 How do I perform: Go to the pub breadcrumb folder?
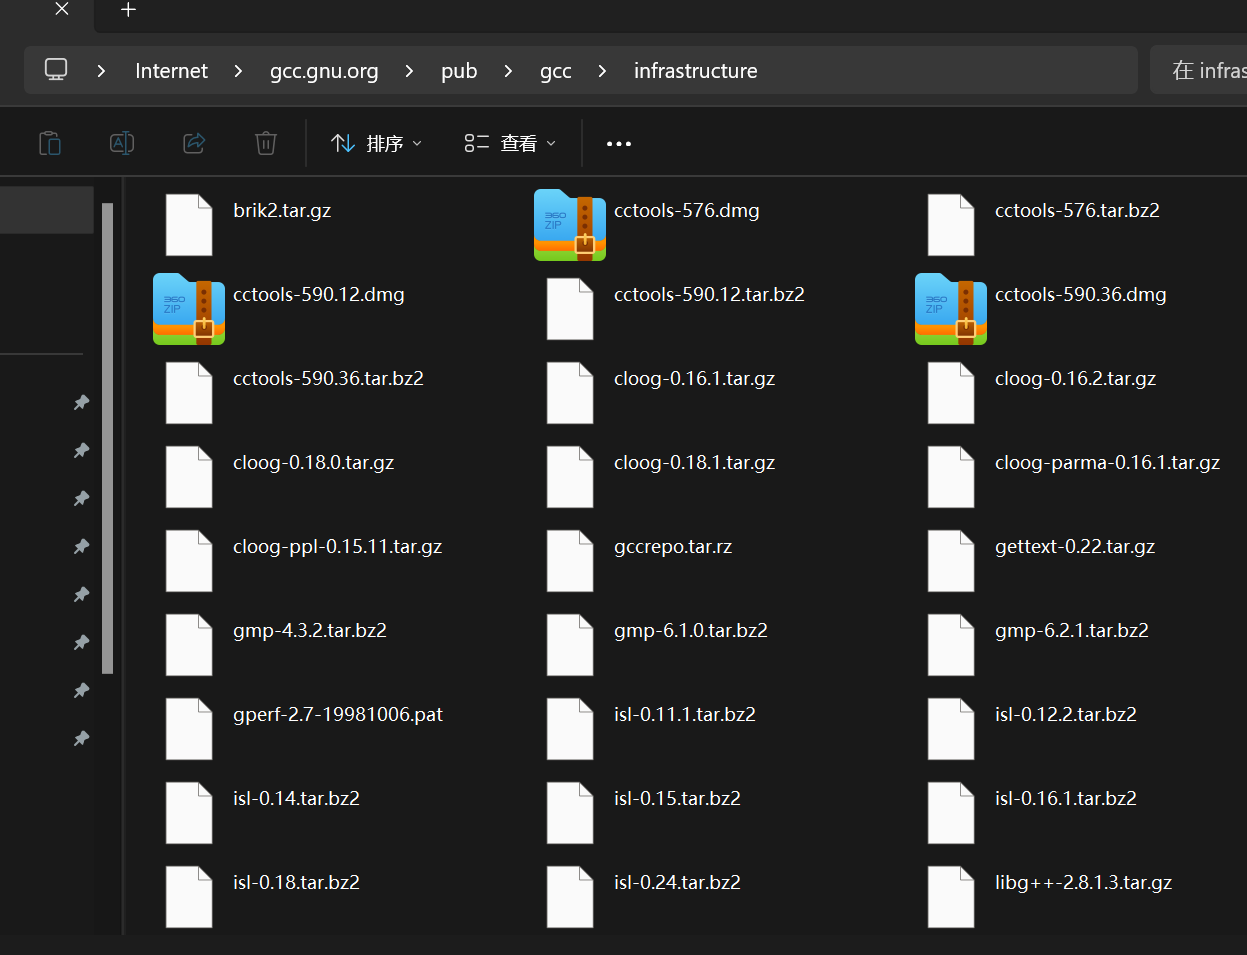[x=459, y=71]
